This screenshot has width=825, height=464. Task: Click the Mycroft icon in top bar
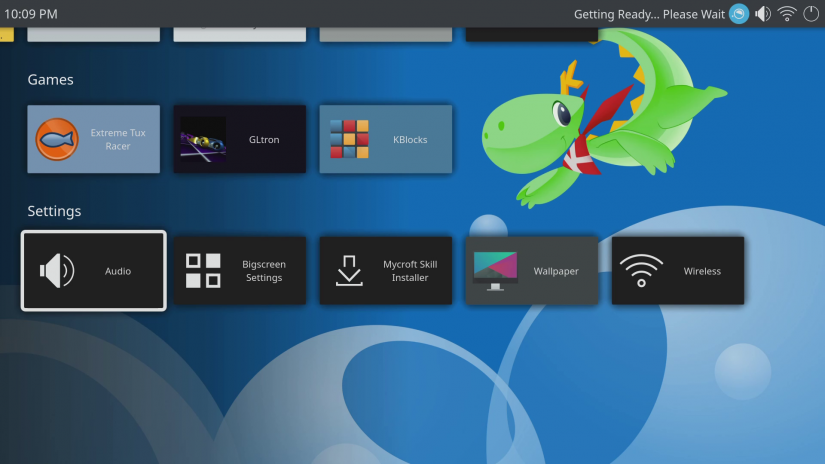[x=739, y=14]
